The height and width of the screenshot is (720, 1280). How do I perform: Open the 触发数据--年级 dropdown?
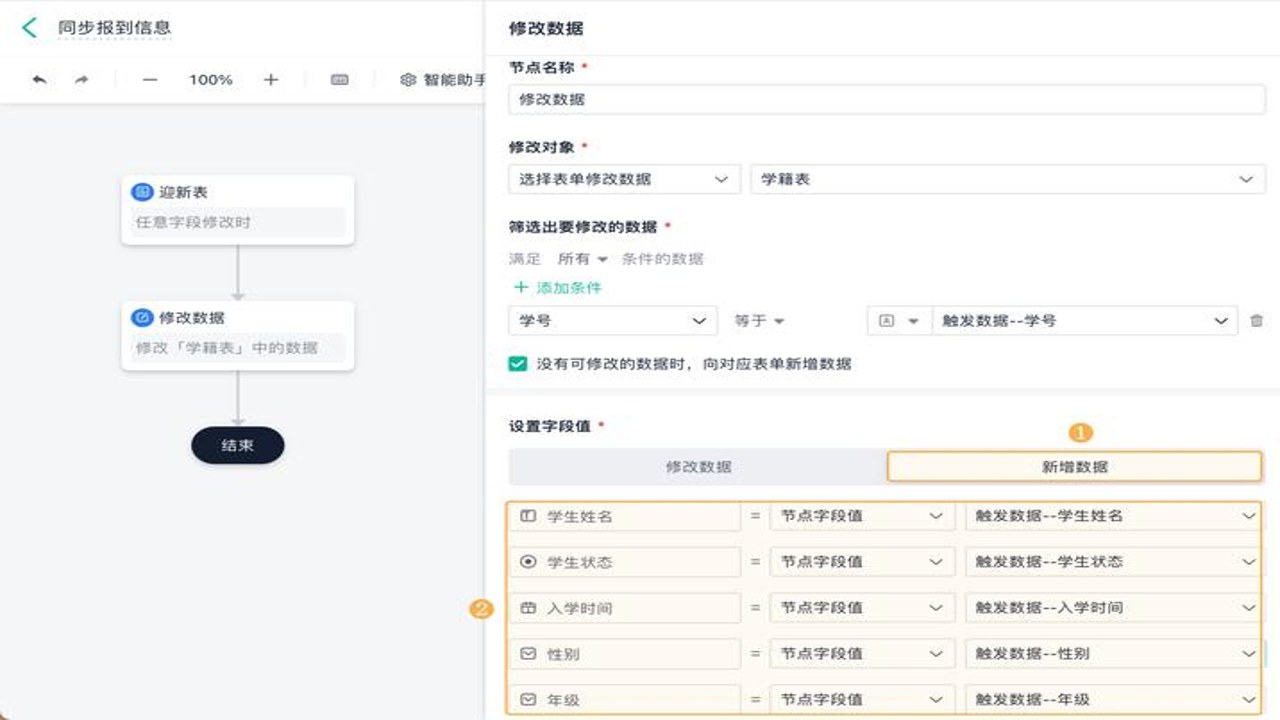1112,699
